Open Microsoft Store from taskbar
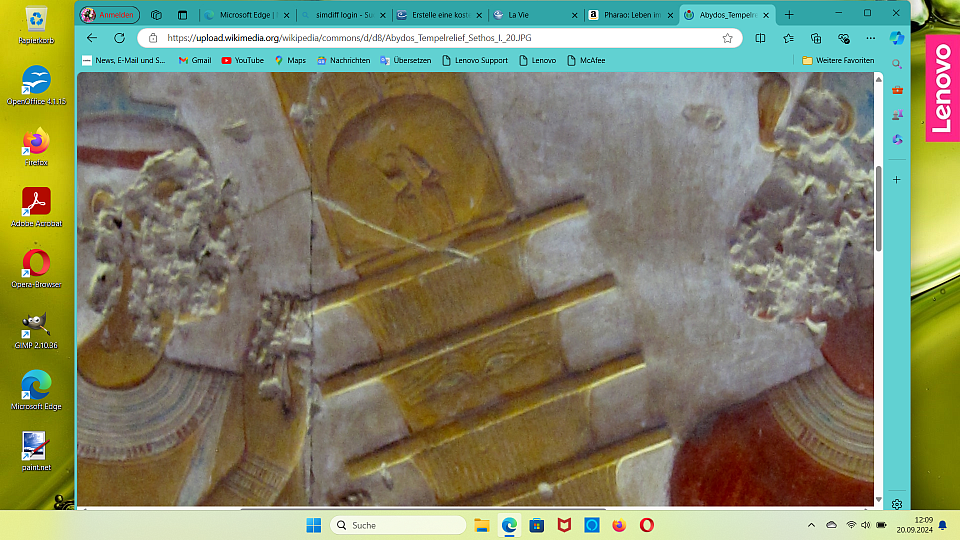 (536, 525)
